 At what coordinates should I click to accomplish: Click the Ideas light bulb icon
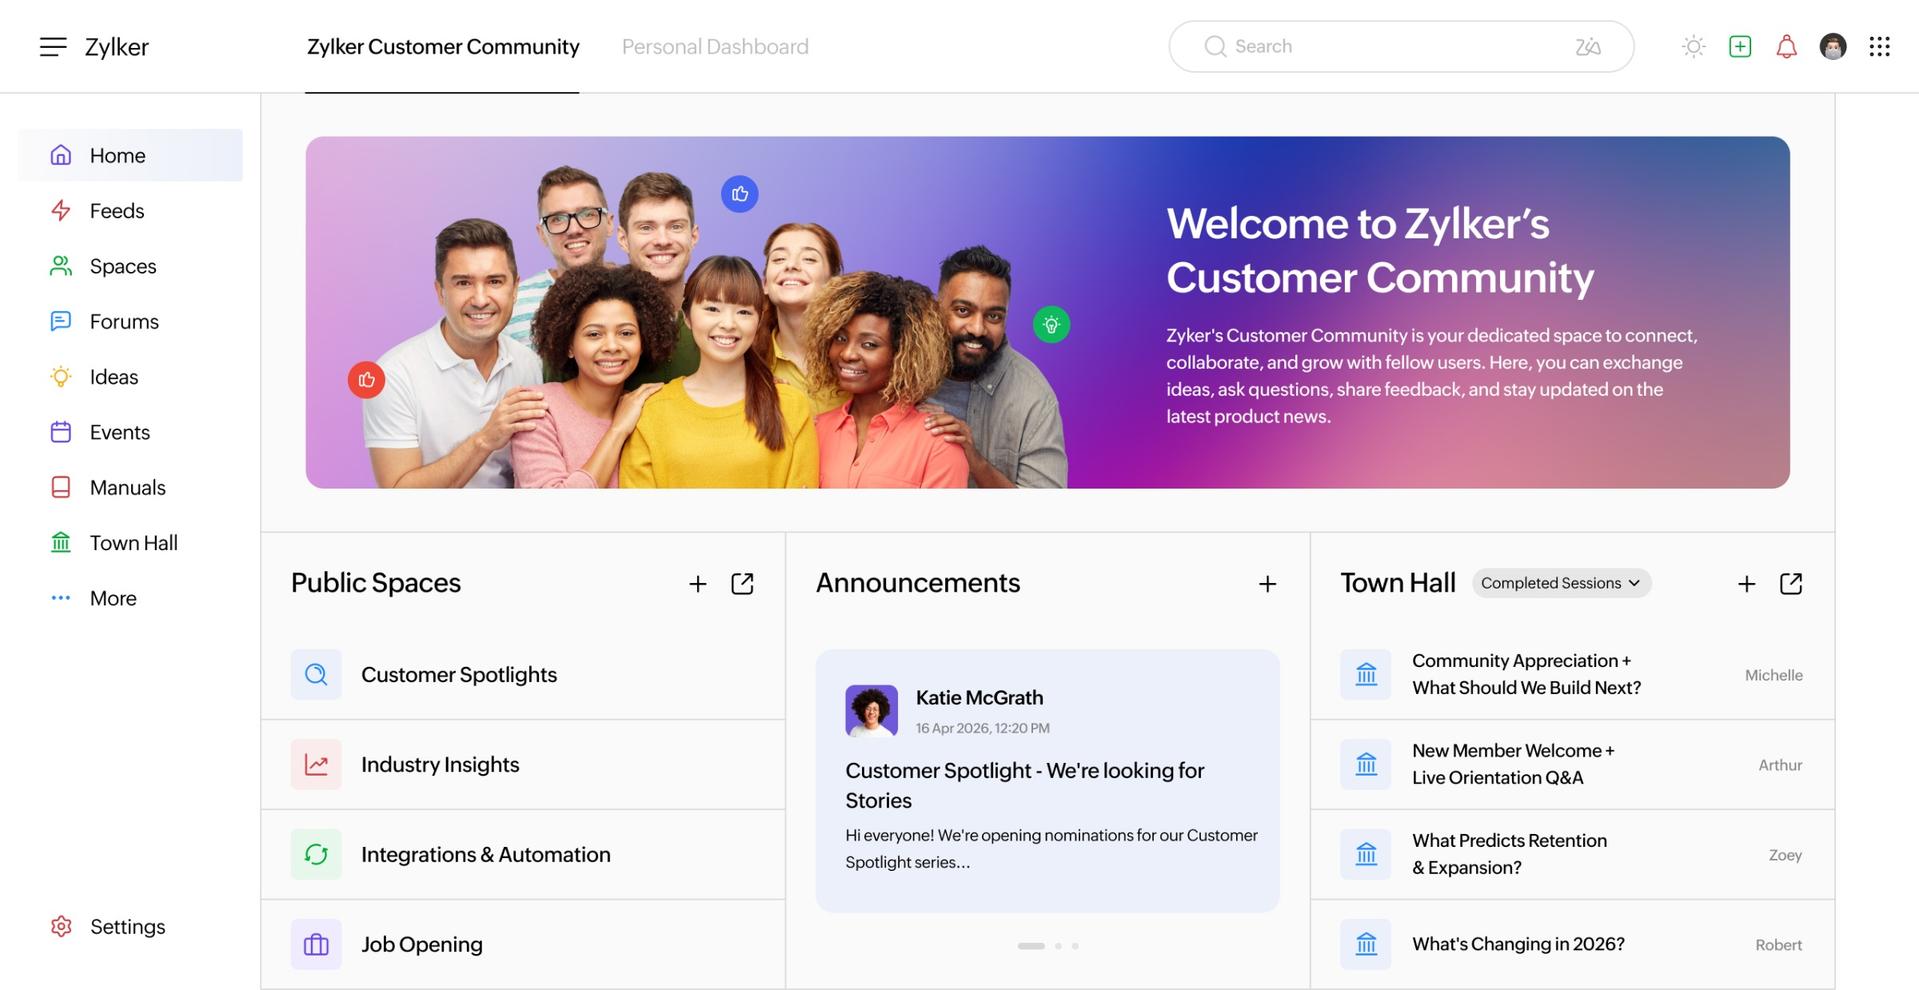coord(61,377)
